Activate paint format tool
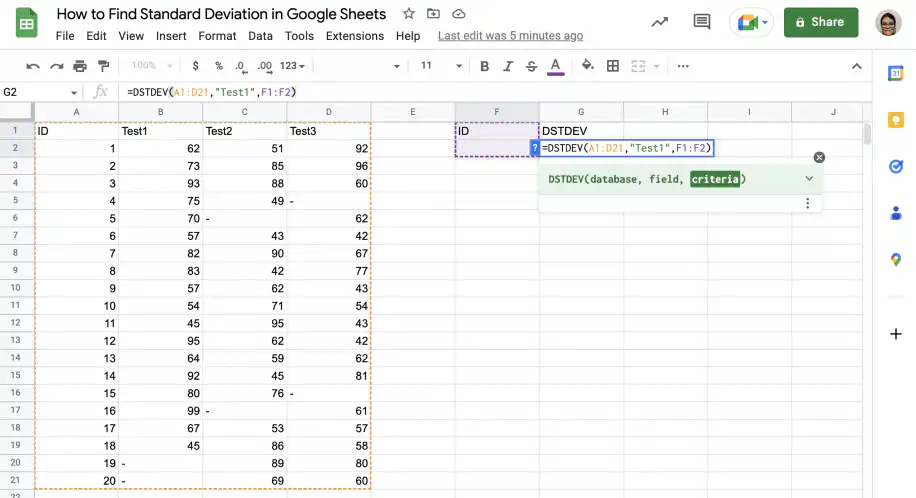916x498 pixels. tap(103, 66)
